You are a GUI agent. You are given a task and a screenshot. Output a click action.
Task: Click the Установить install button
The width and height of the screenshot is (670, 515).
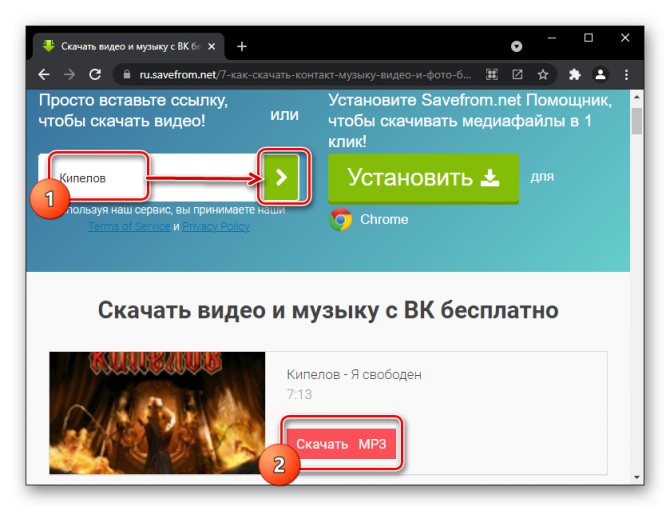[423, 178]
